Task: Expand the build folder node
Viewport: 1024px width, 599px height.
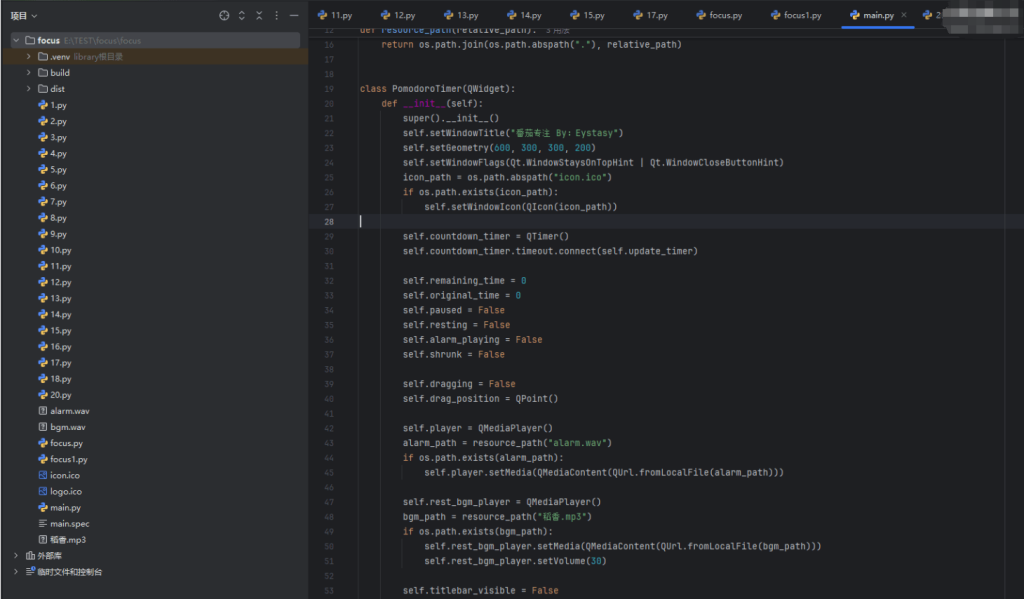Action: click(29, 73)
